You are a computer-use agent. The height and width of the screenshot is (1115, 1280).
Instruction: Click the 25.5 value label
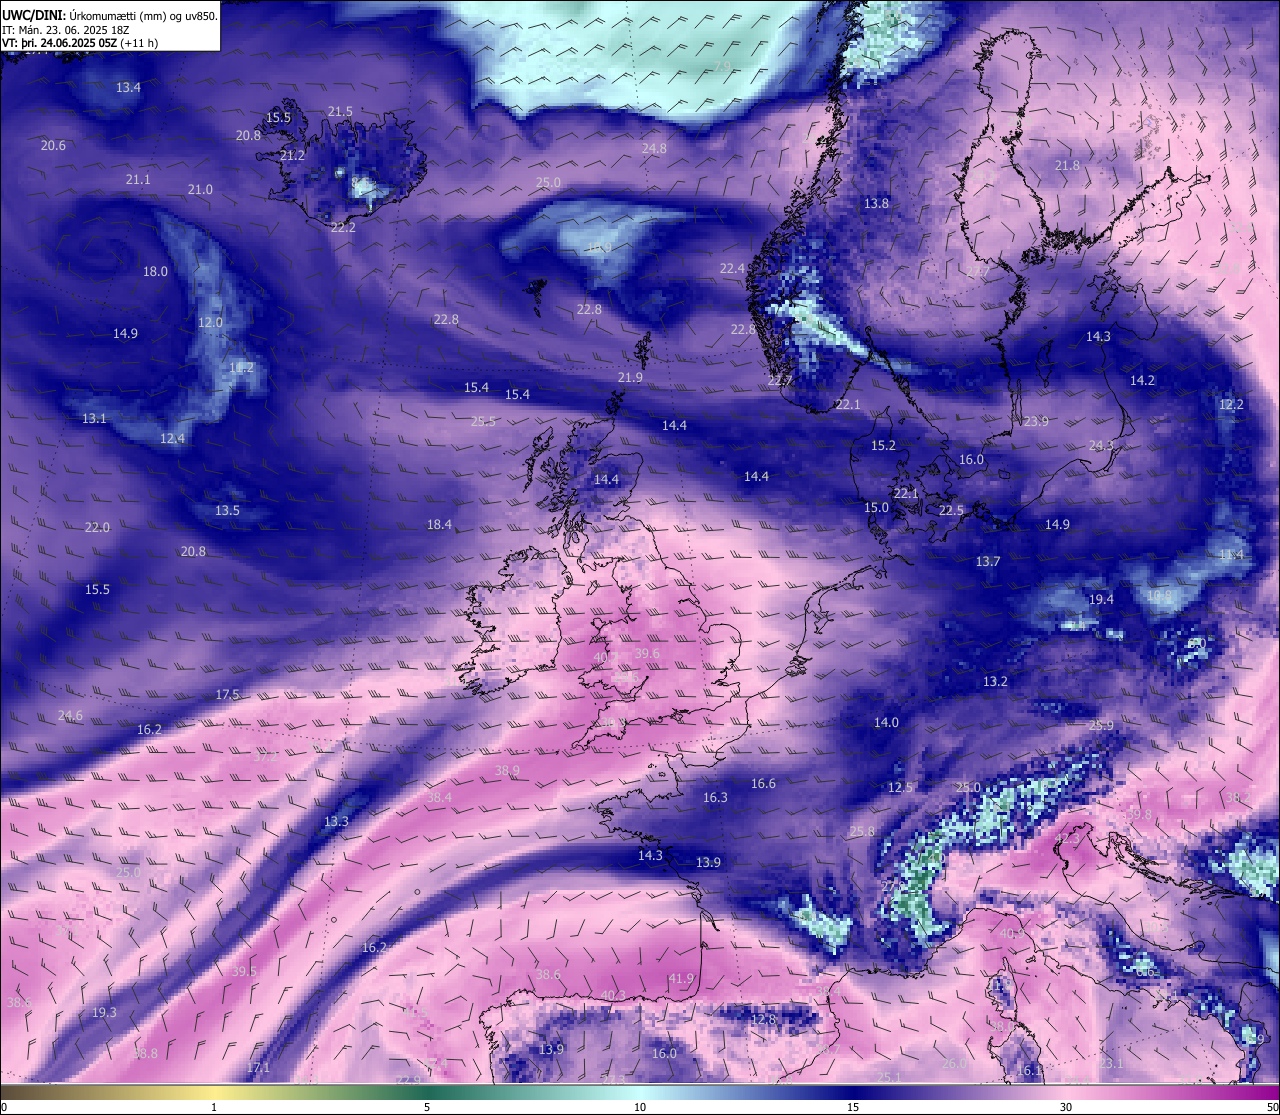coord(483,422)
